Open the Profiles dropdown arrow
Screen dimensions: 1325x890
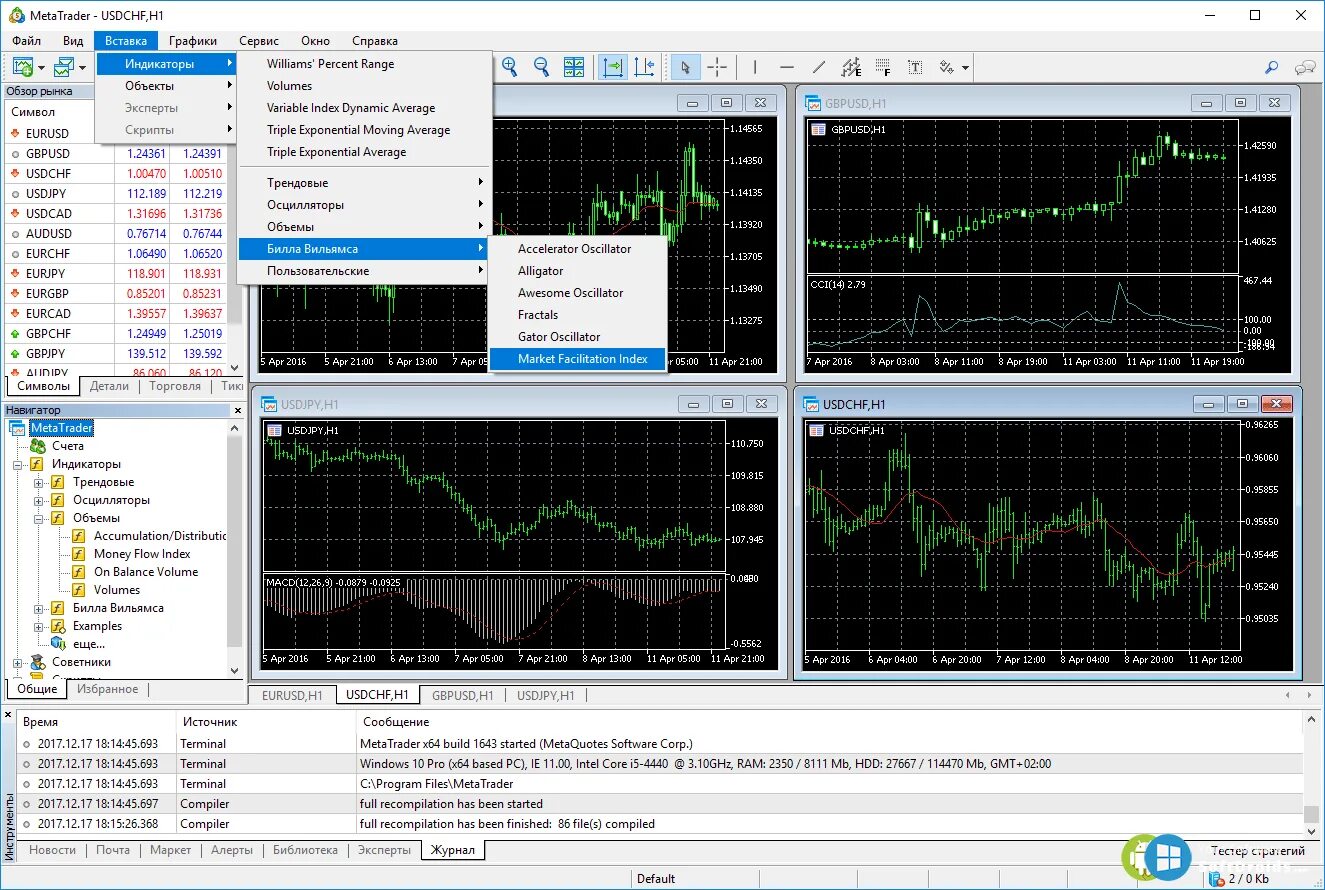83,68
